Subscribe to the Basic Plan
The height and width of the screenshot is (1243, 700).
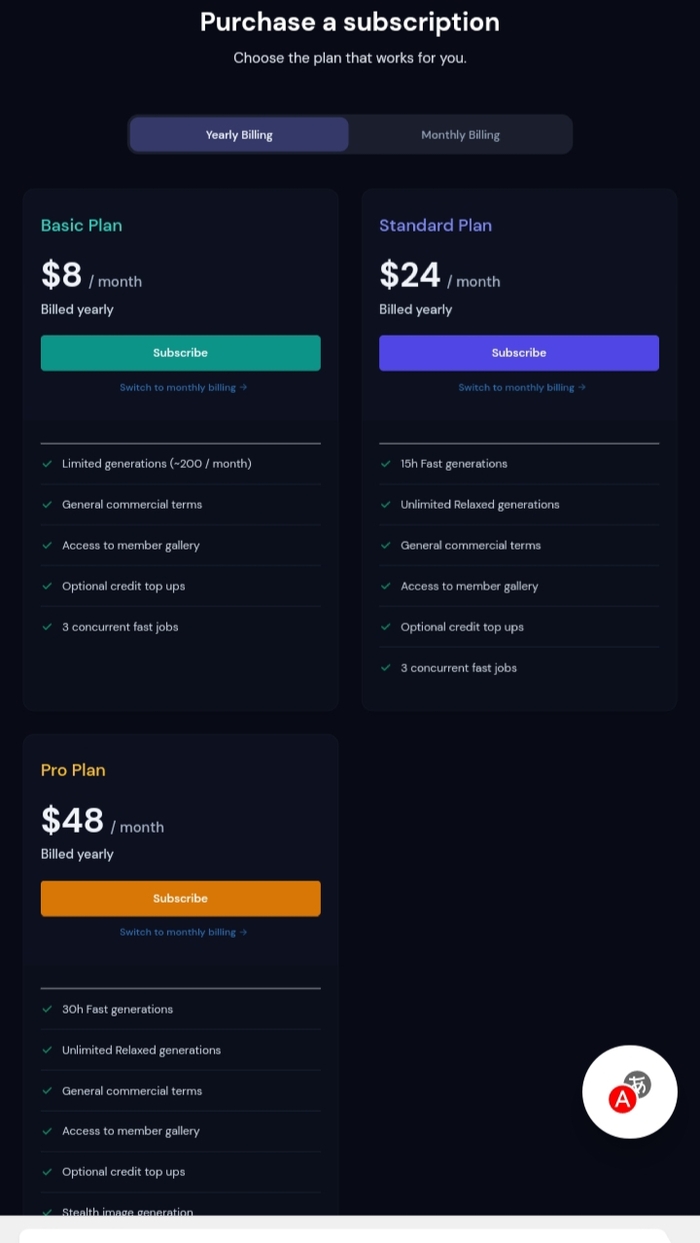pyautogui.click(x=180, y=353)
